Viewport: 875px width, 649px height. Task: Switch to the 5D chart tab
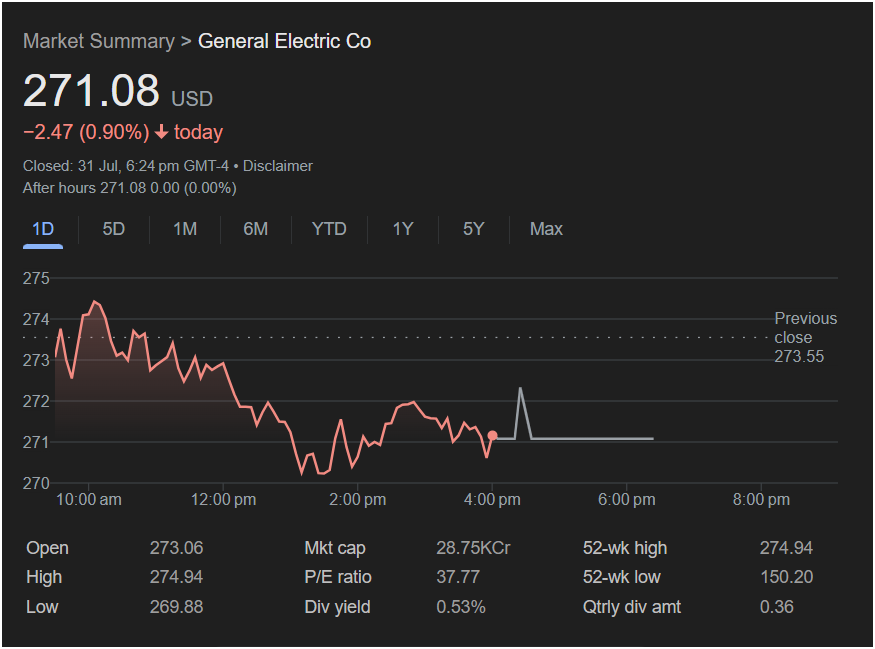(114, 229)
